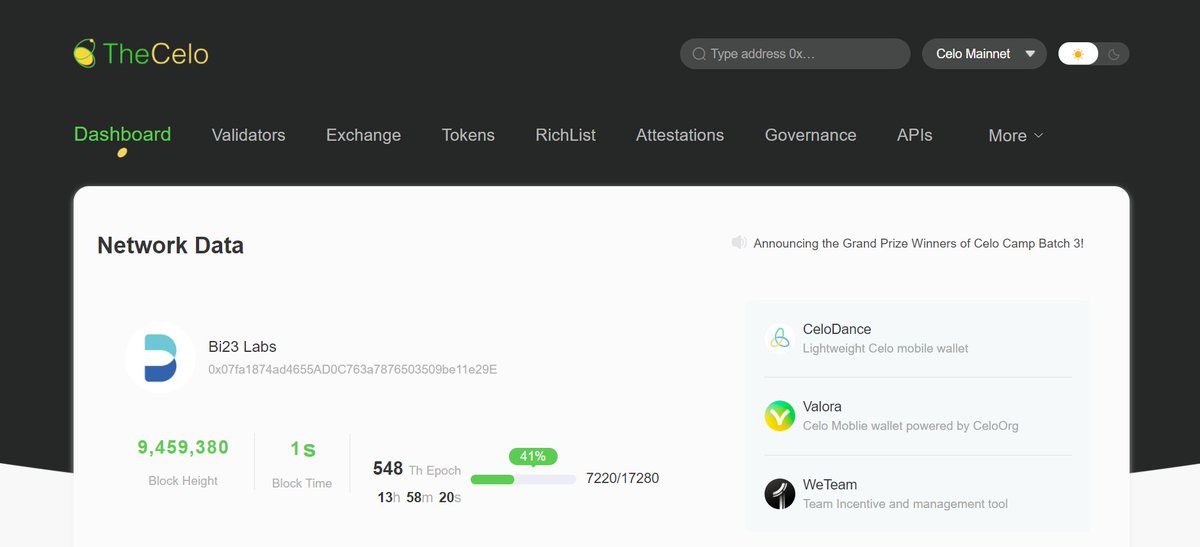Open the Dashboard tab

(122, 134)
